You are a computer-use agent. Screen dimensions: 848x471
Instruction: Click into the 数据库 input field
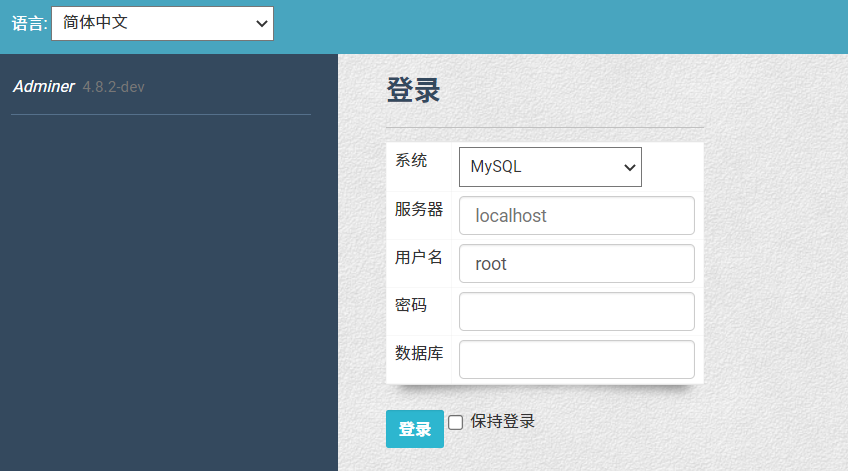click(576, 360)
